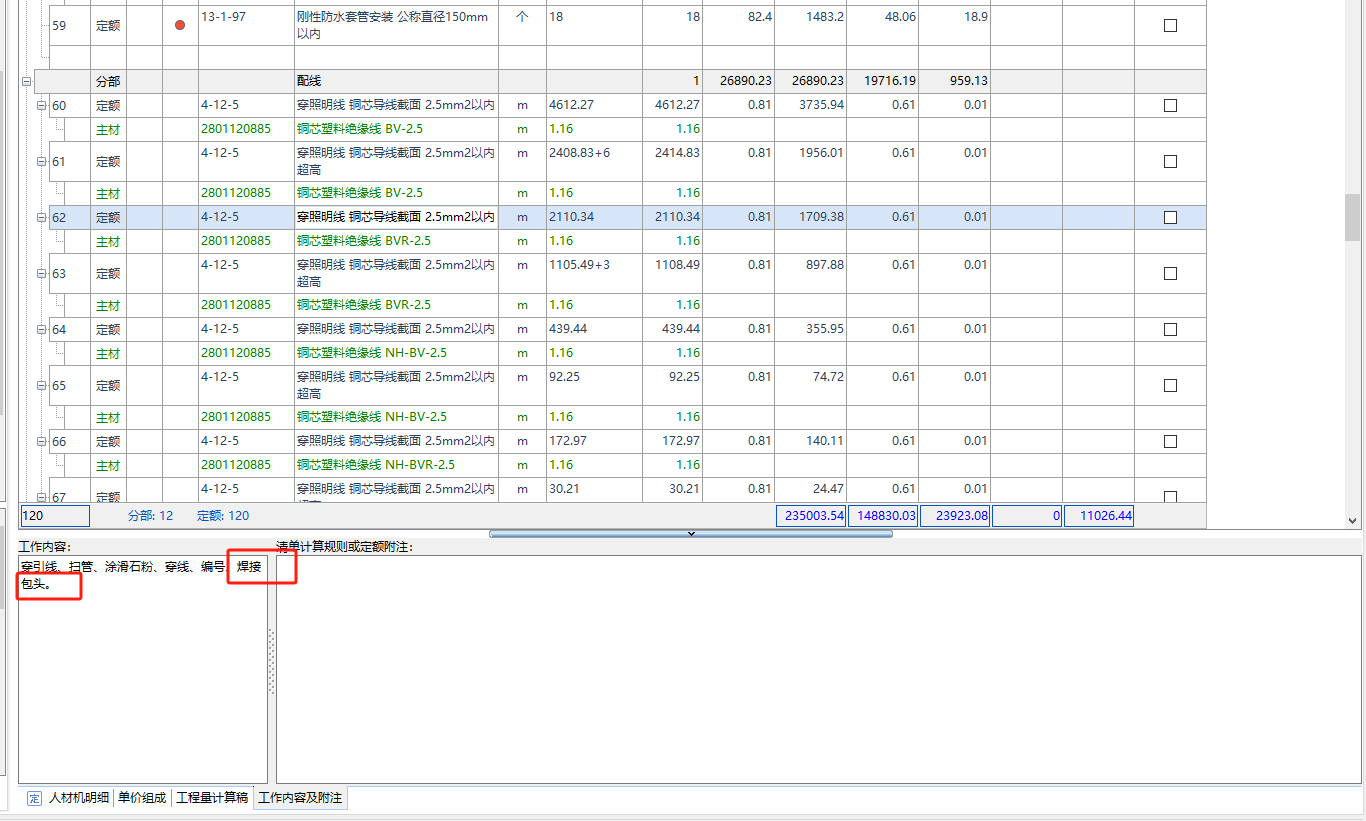Collapse the bottom panel using the splitter chevron
1366x821 pixels.
(x=691, y=534)
